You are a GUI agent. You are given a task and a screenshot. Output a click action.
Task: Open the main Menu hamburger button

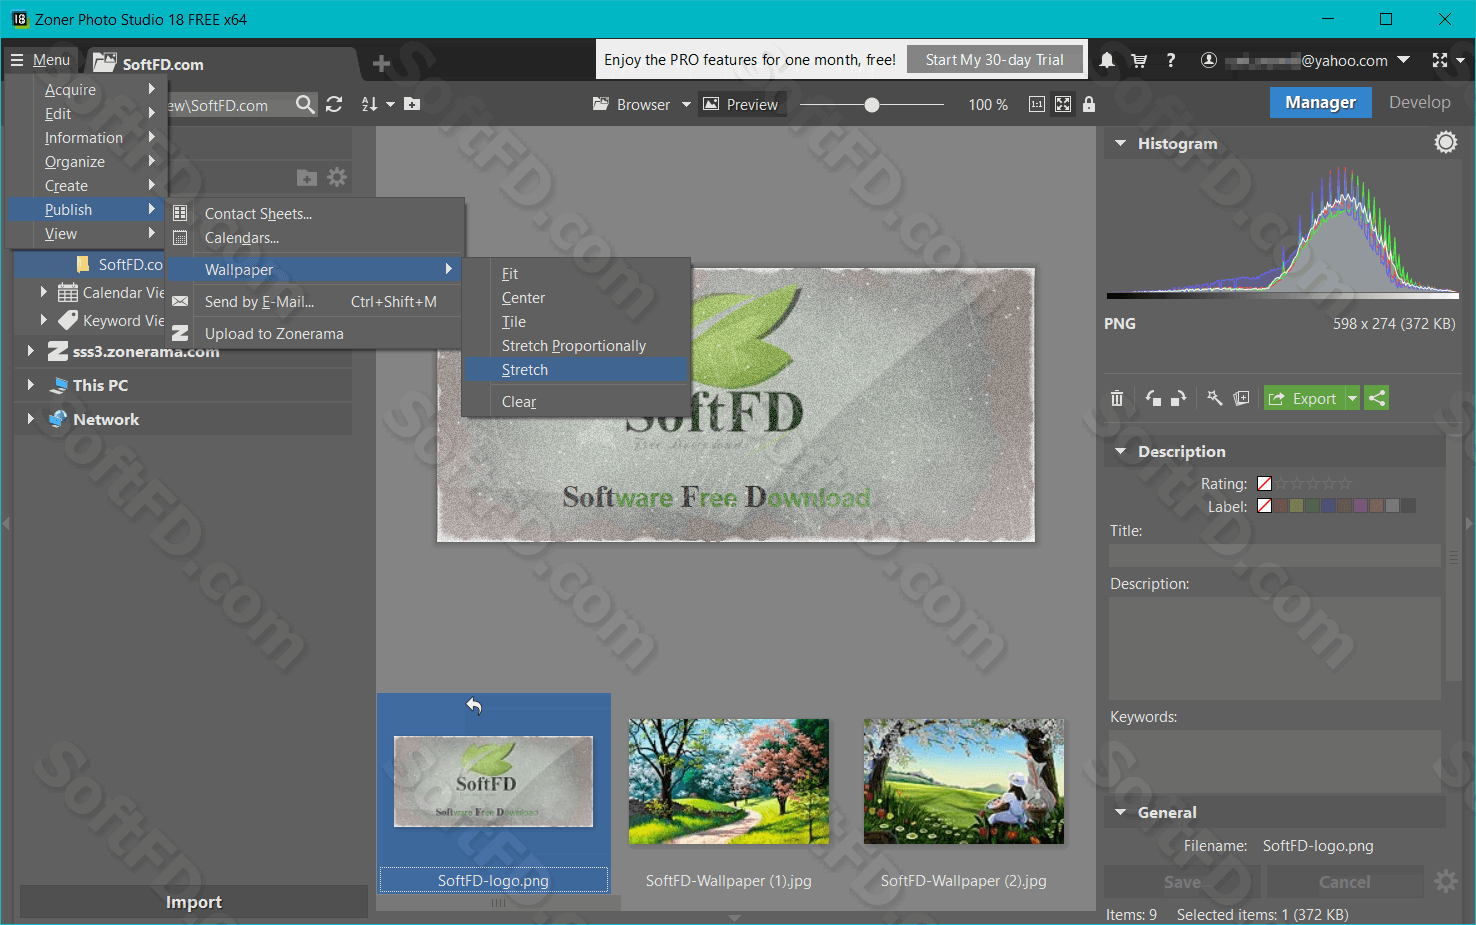pyautogui.click(x=40, y=60)
